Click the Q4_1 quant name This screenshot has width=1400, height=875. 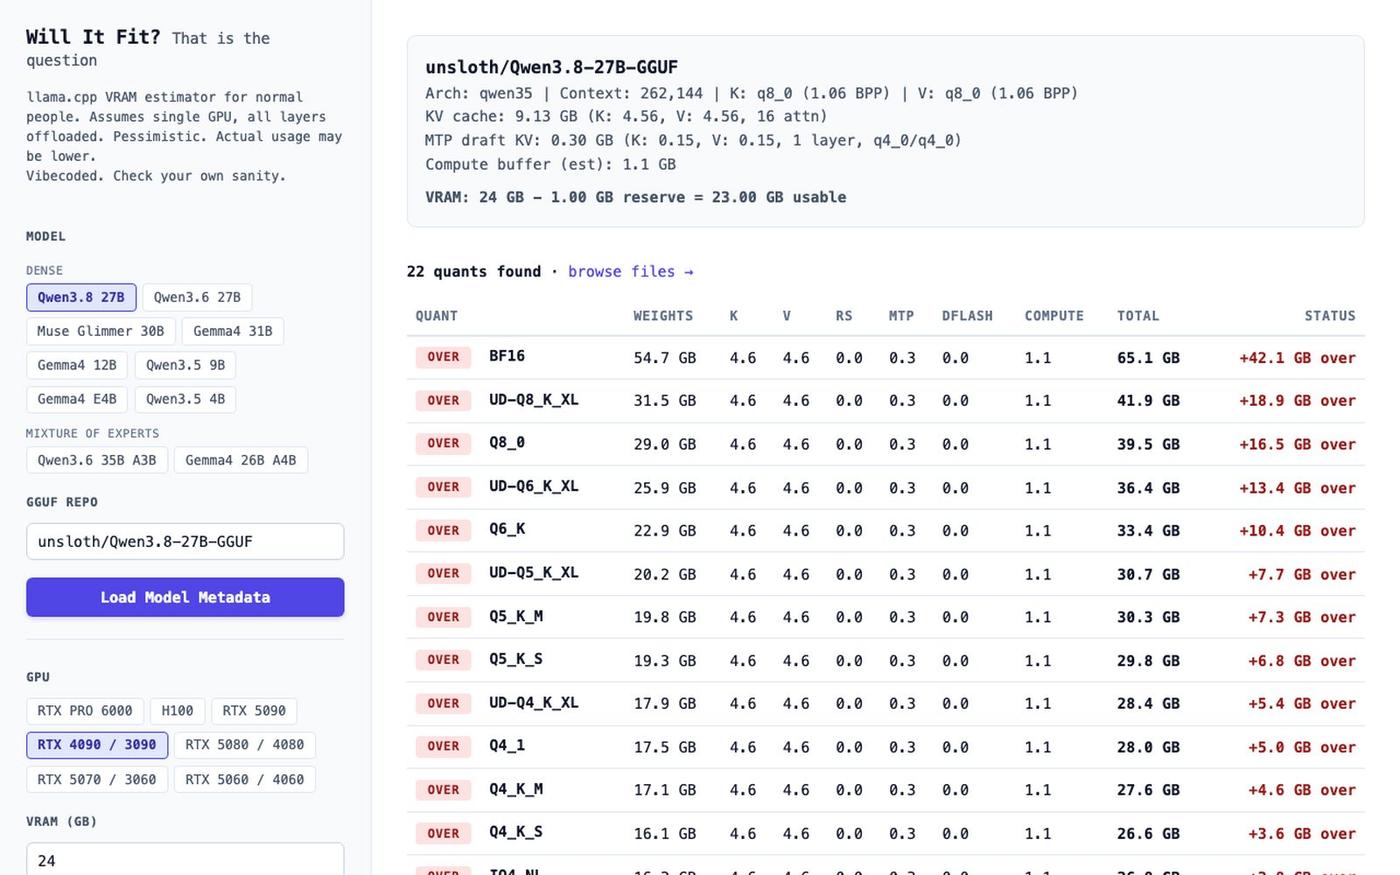507,745
